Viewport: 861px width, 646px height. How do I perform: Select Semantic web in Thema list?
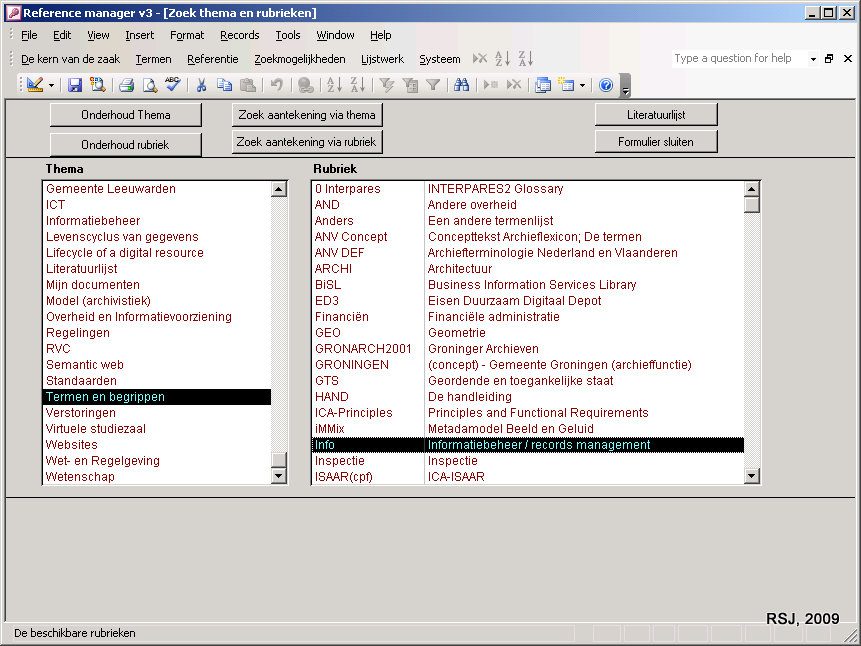coord(85,365)
